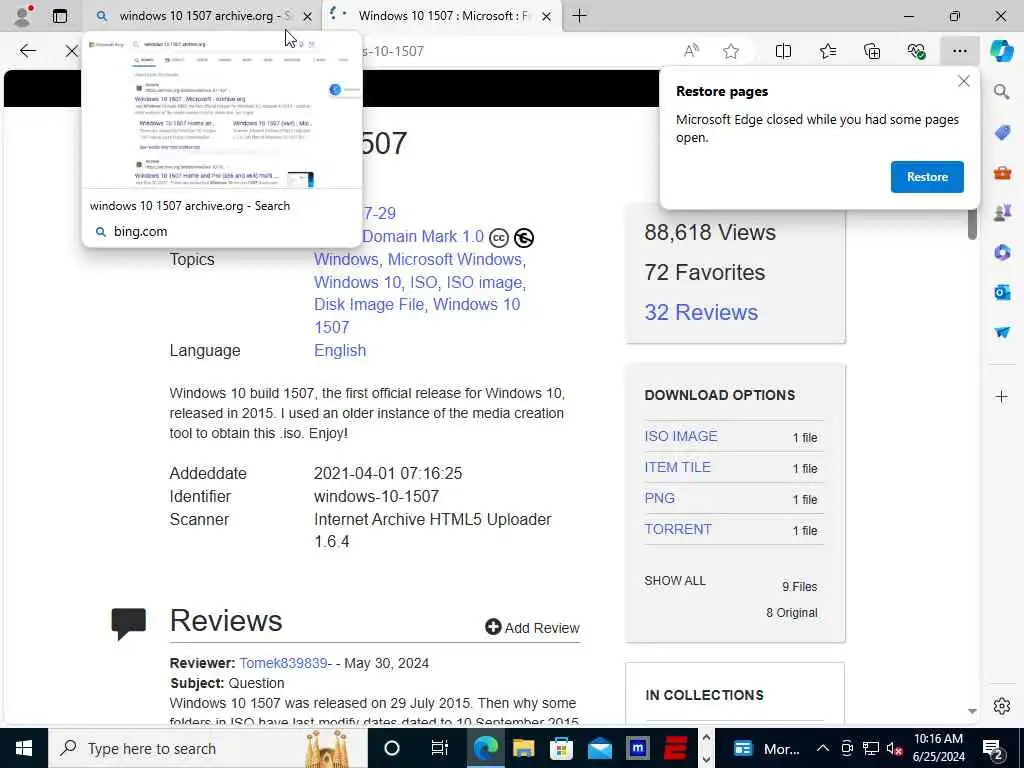The width and height of the screenshot is (1024, 768).
Task: Open the sidebar Outlook icon
Action: point(1002,292)
